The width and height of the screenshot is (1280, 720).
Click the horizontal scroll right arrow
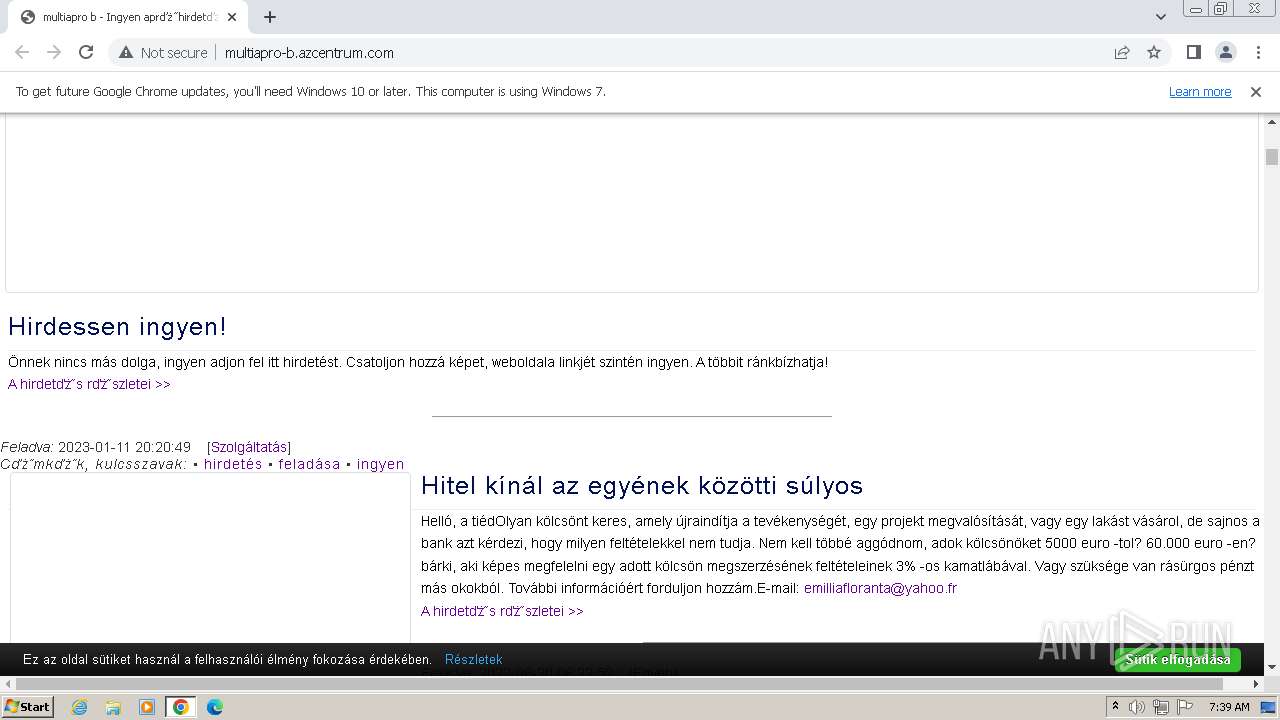(1256, 684)
